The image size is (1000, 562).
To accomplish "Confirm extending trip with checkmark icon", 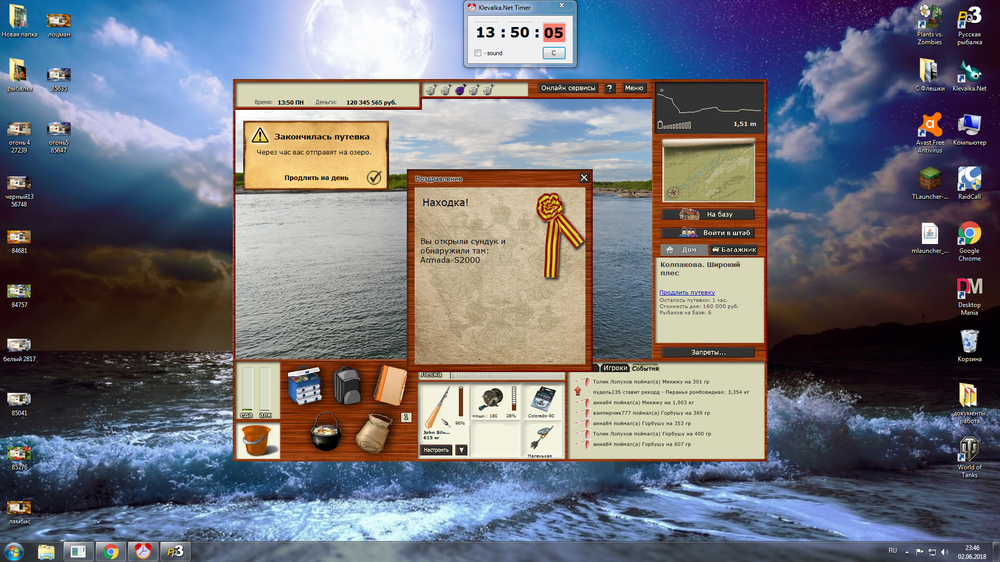I will tap(373, 177).
